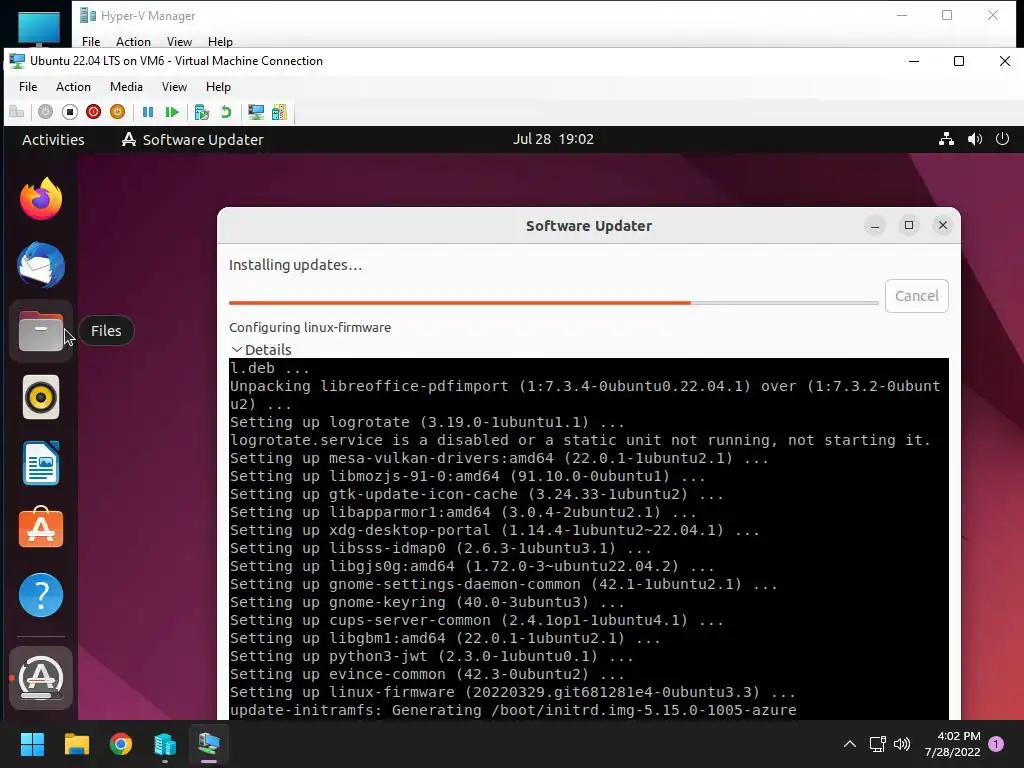Open Ubuntu Software from the dock
This screenshot has height=768, width=1024.
[40, 528]
